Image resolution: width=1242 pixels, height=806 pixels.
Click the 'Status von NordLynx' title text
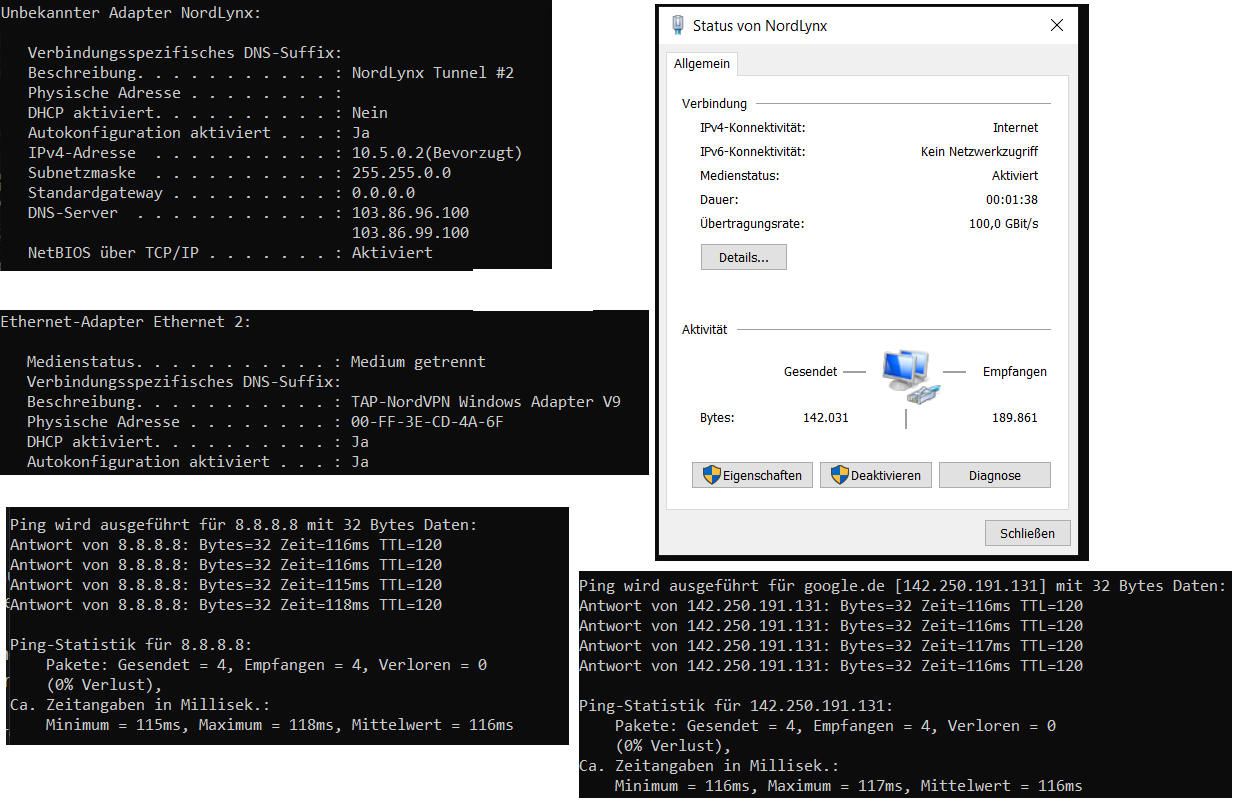pos(760,26)
